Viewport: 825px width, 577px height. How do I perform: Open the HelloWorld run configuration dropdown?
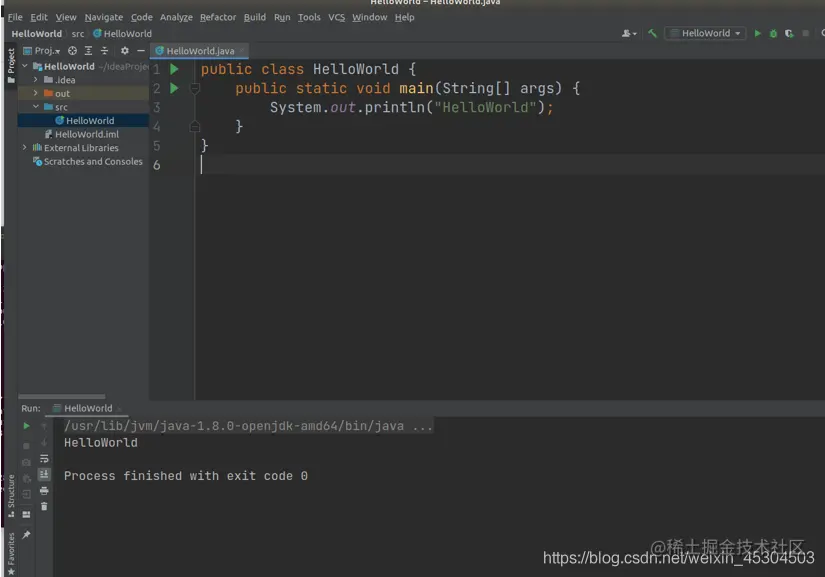click(x=705, y=33)
